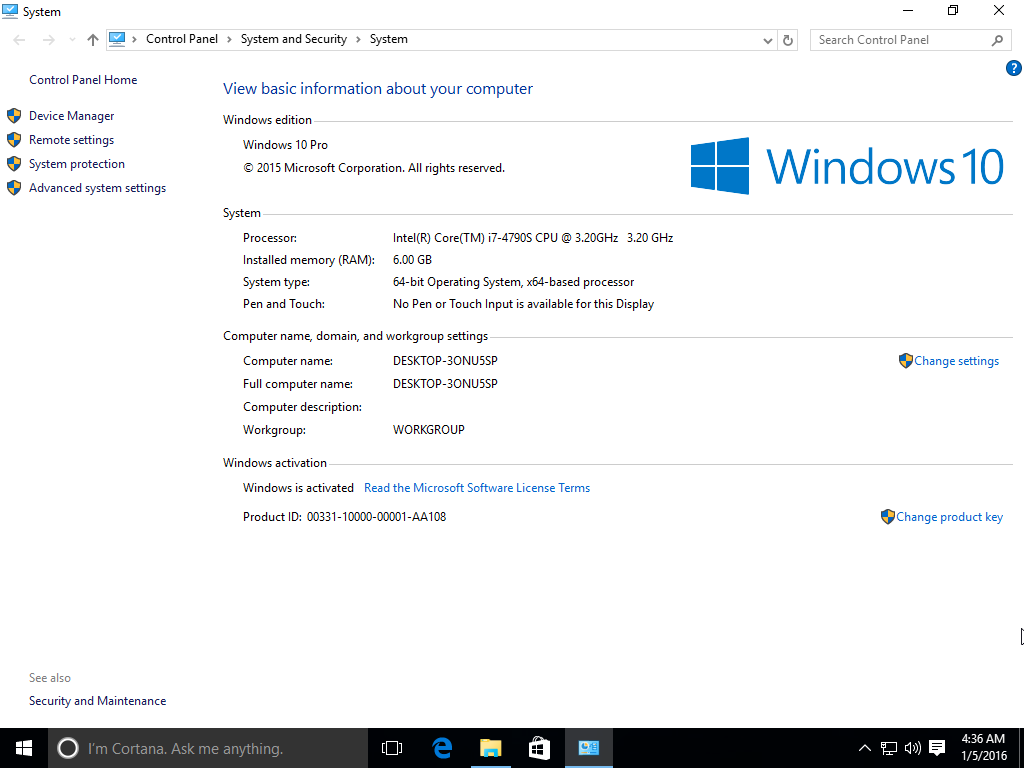Click the shield icon next to Change product key
Viewport: 1024px width, 768px height.
point(888,517)
